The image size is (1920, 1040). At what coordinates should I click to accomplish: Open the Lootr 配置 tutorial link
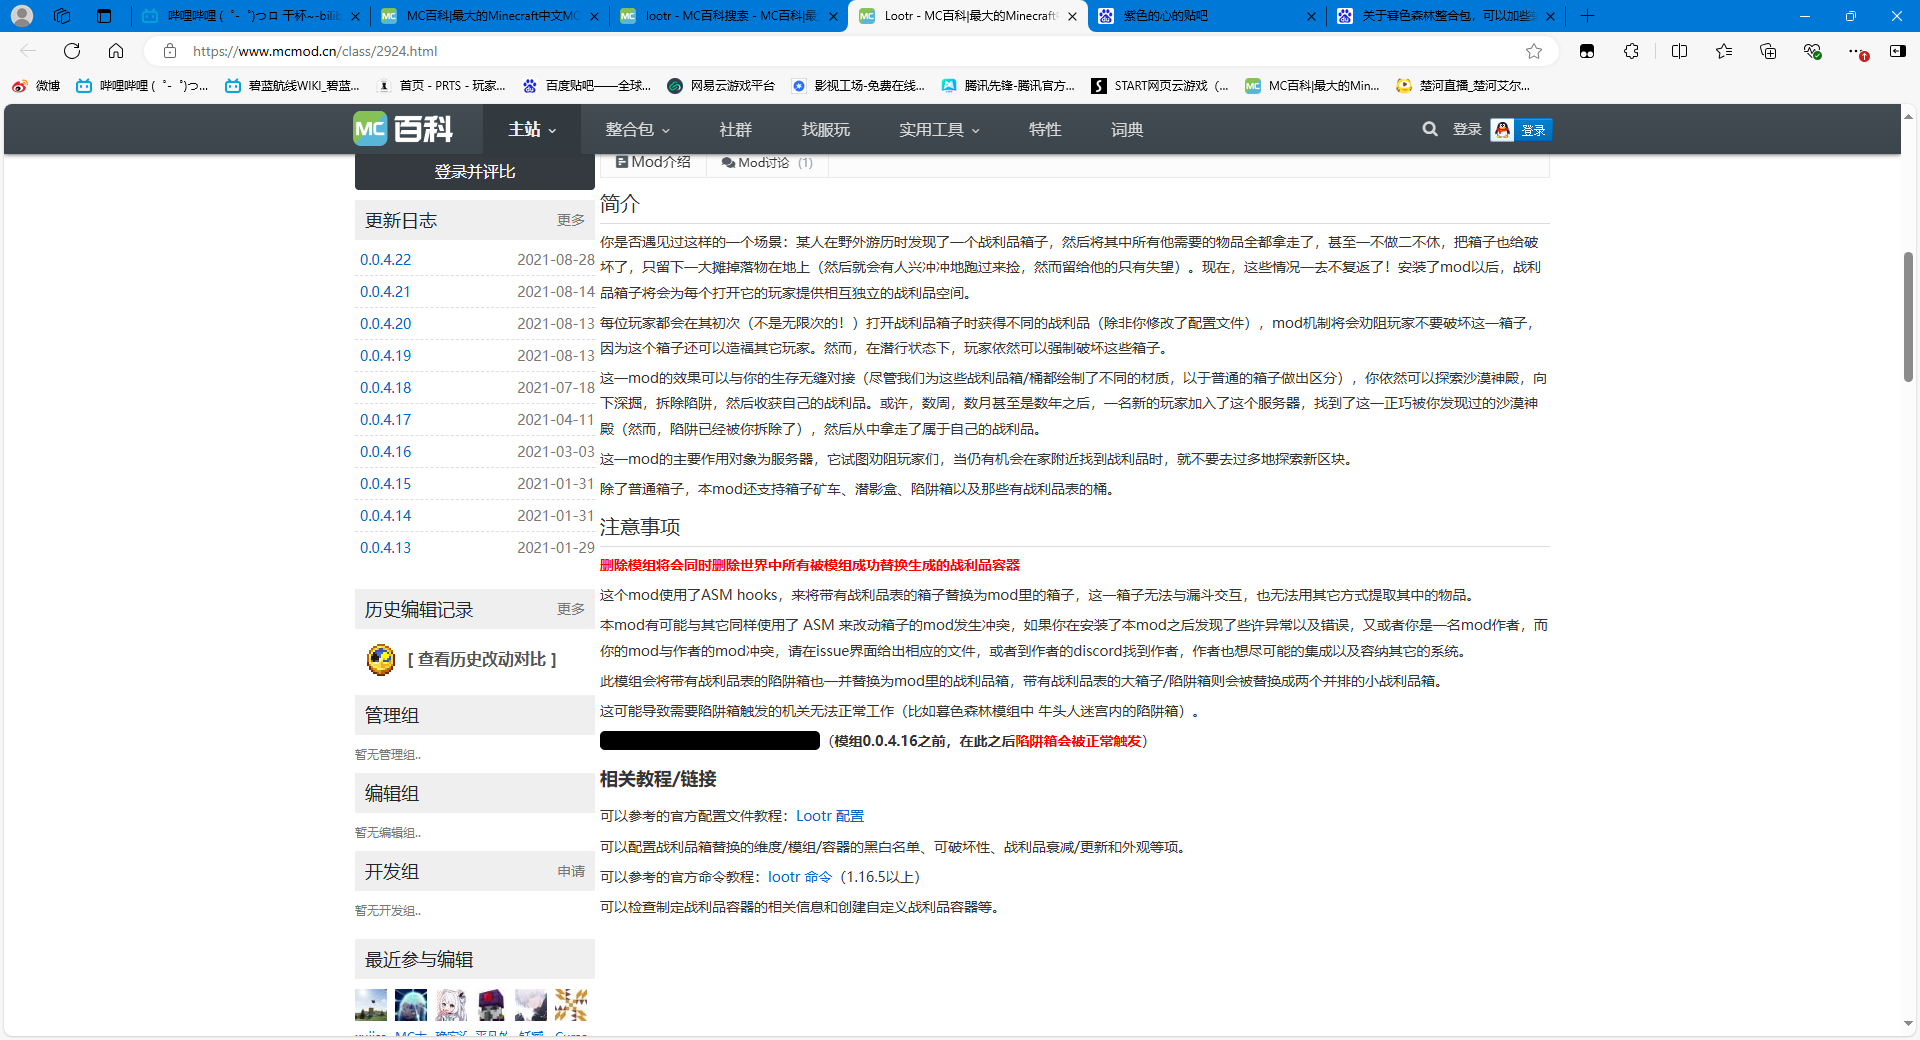click(x=830, y=816)
